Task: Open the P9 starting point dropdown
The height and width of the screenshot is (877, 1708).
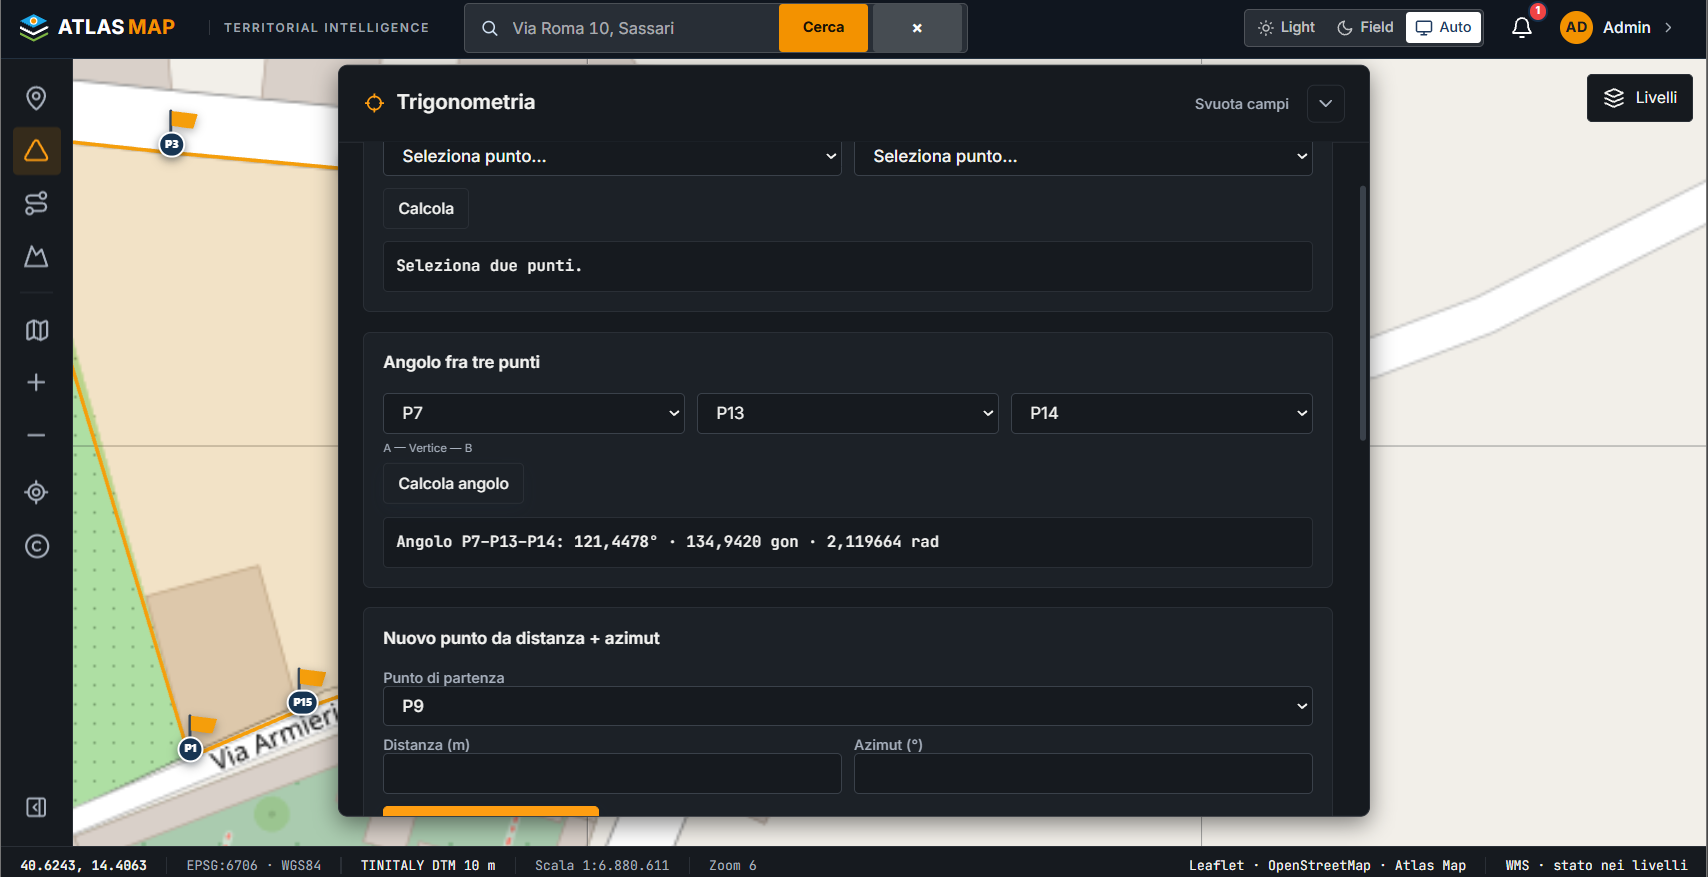Action: coord(848,706)
